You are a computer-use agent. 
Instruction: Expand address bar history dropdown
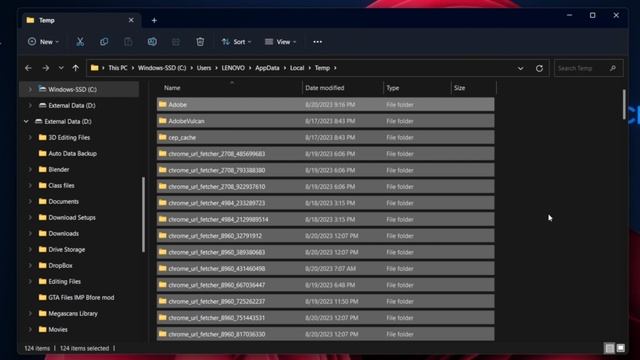pyautogui.click(x=520, y=68)
